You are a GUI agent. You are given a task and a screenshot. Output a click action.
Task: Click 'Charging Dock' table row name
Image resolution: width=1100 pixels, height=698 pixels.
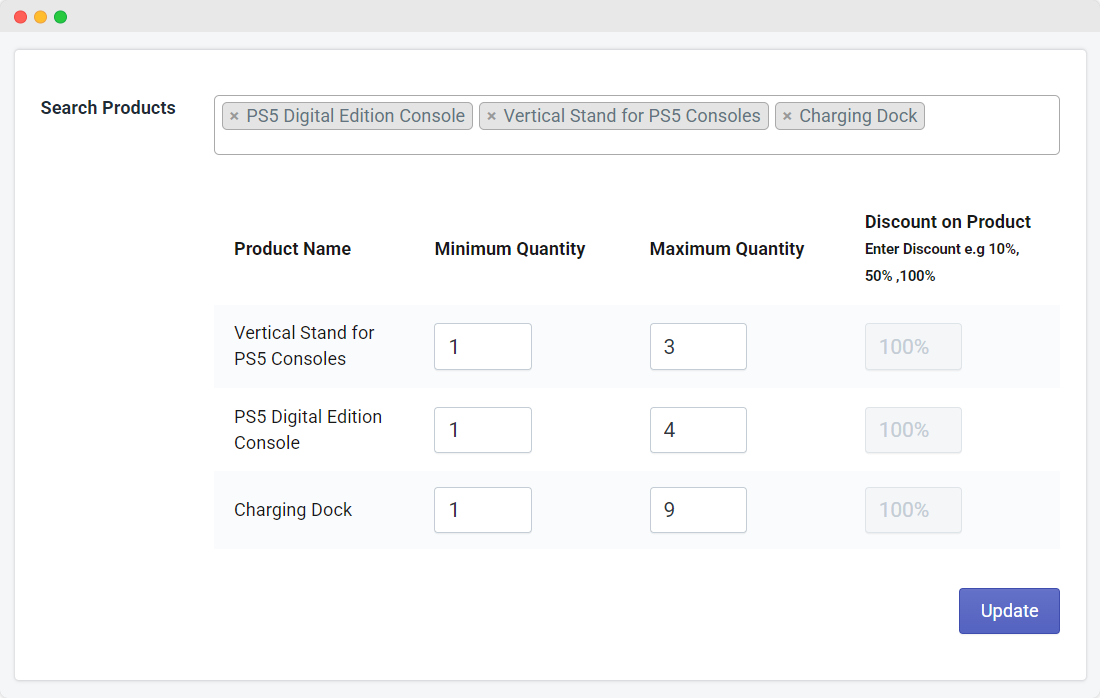pos(293,510)
